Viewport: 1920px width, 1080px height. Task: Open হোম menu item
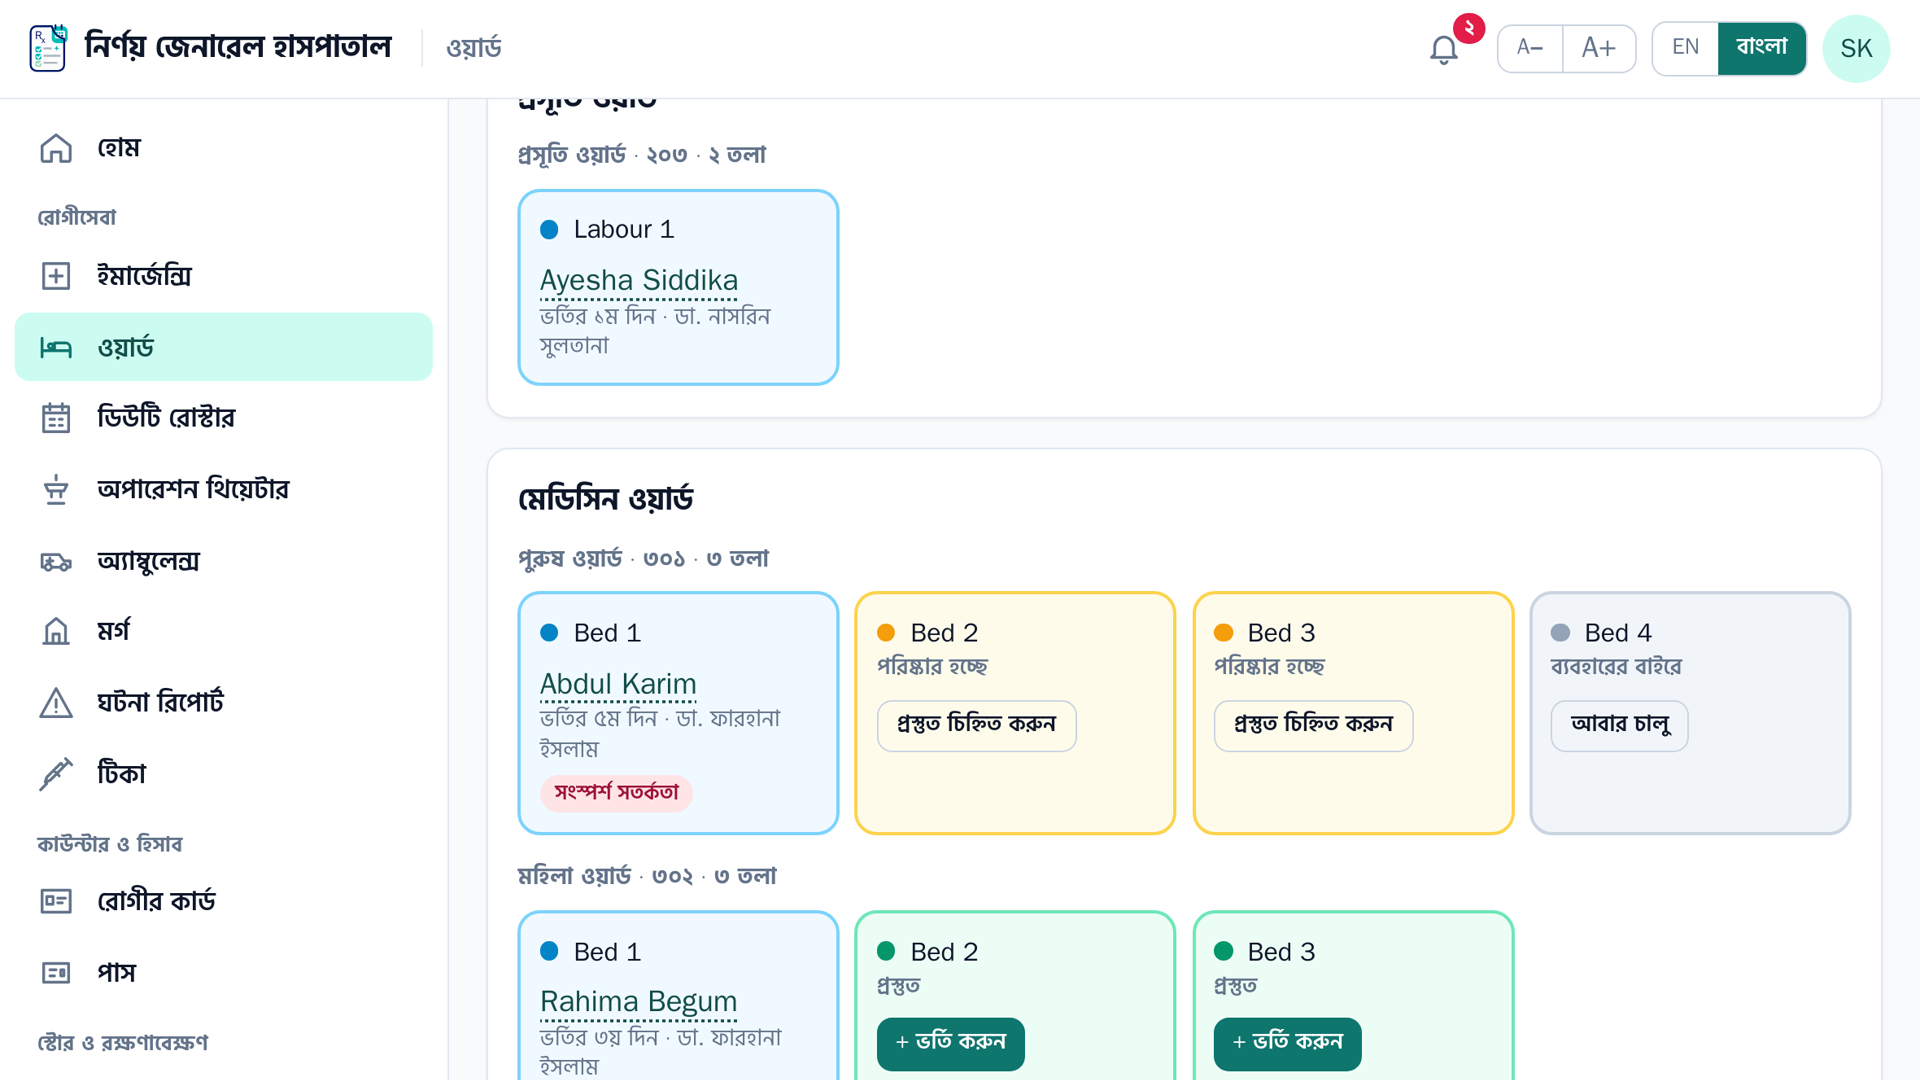click(x=224, y=148)
